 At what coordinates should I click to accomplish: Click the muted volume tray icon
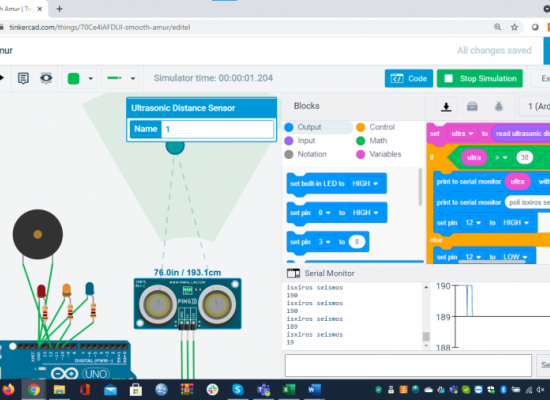[x=540, y=389]
